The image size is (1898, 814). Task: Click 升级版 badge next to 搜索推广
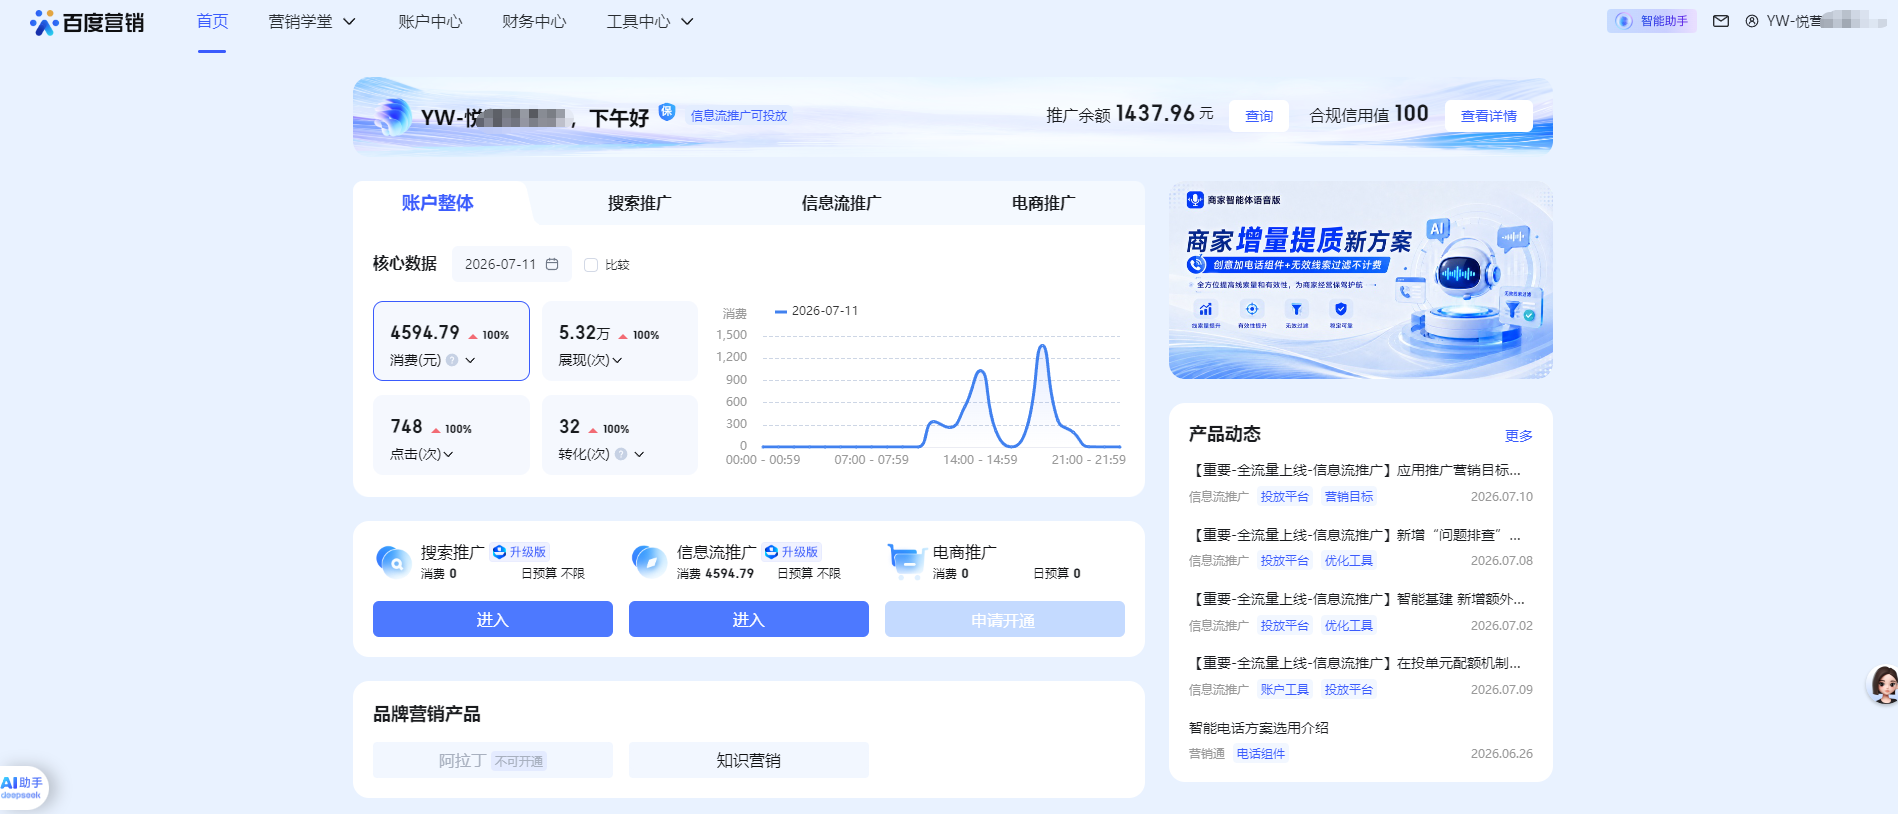coord(520,552)
